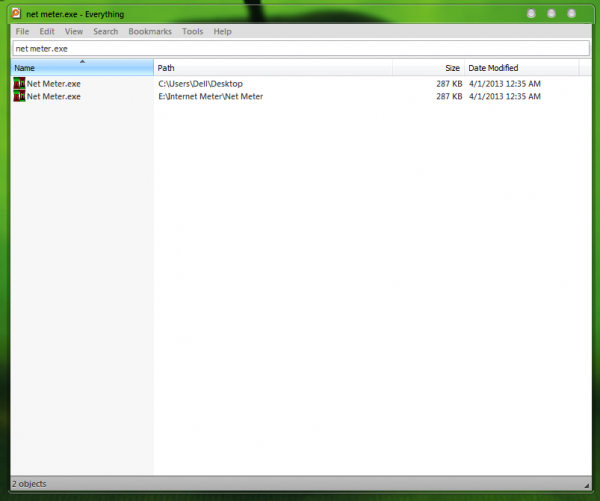Click the path C:\Users\Dell\Desktop

click(201, 83)
